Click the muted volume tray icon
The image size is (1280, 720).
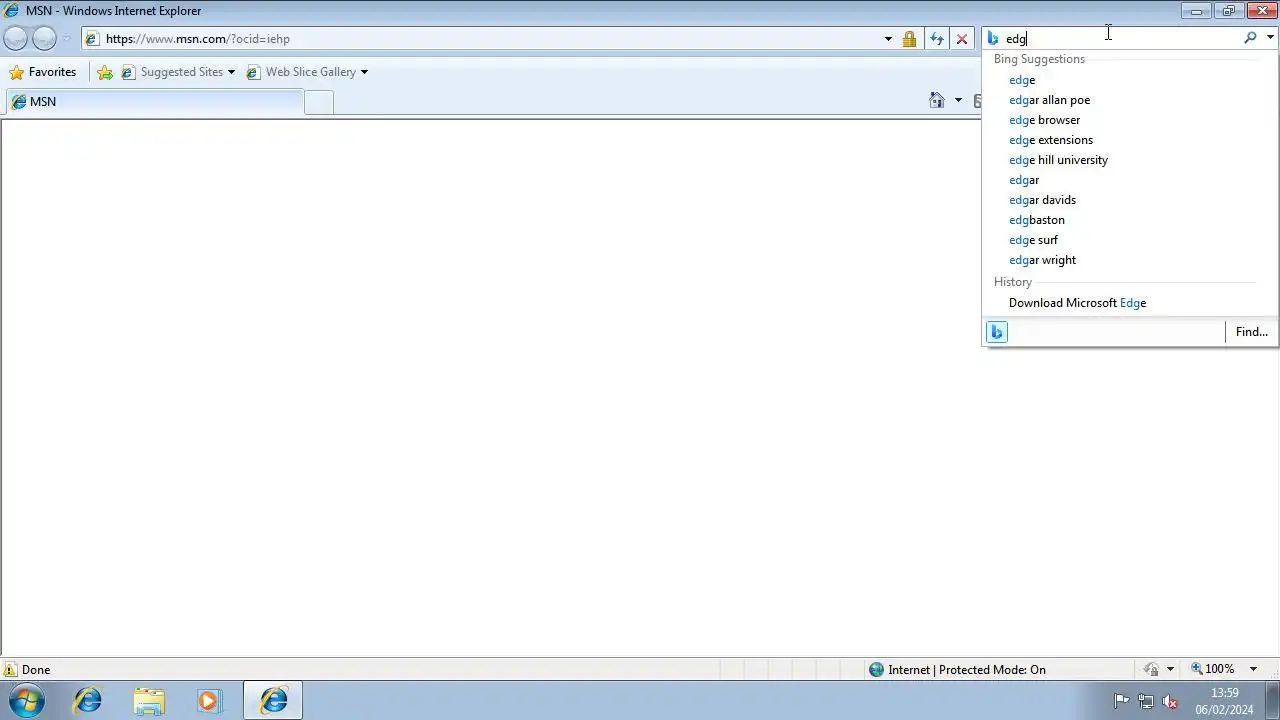click(1170, 701)
